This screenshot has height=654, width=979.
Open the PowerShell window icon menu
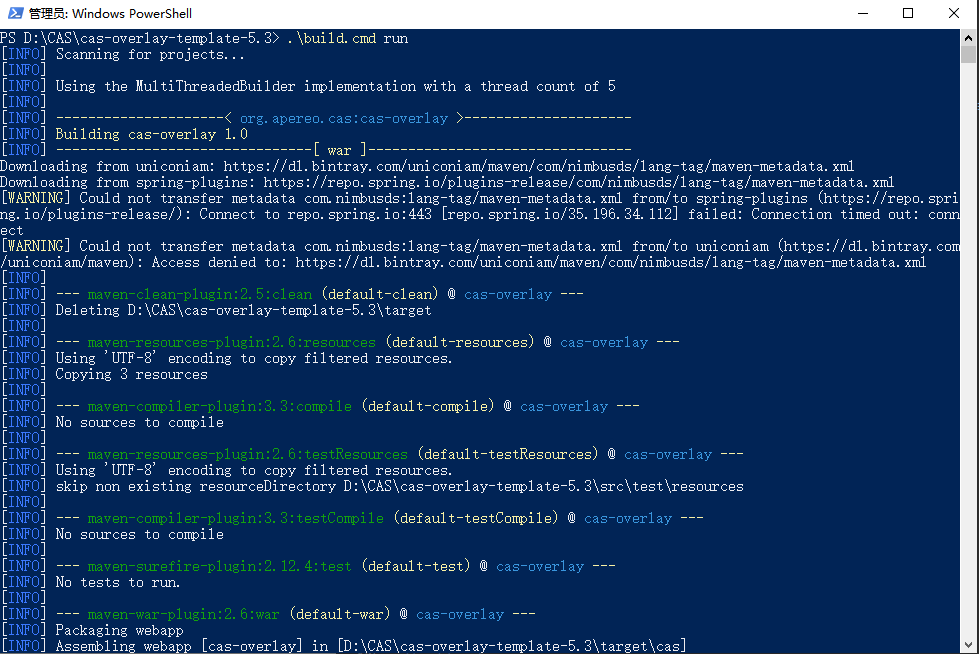pyautogui.click(x=16, y=13)
